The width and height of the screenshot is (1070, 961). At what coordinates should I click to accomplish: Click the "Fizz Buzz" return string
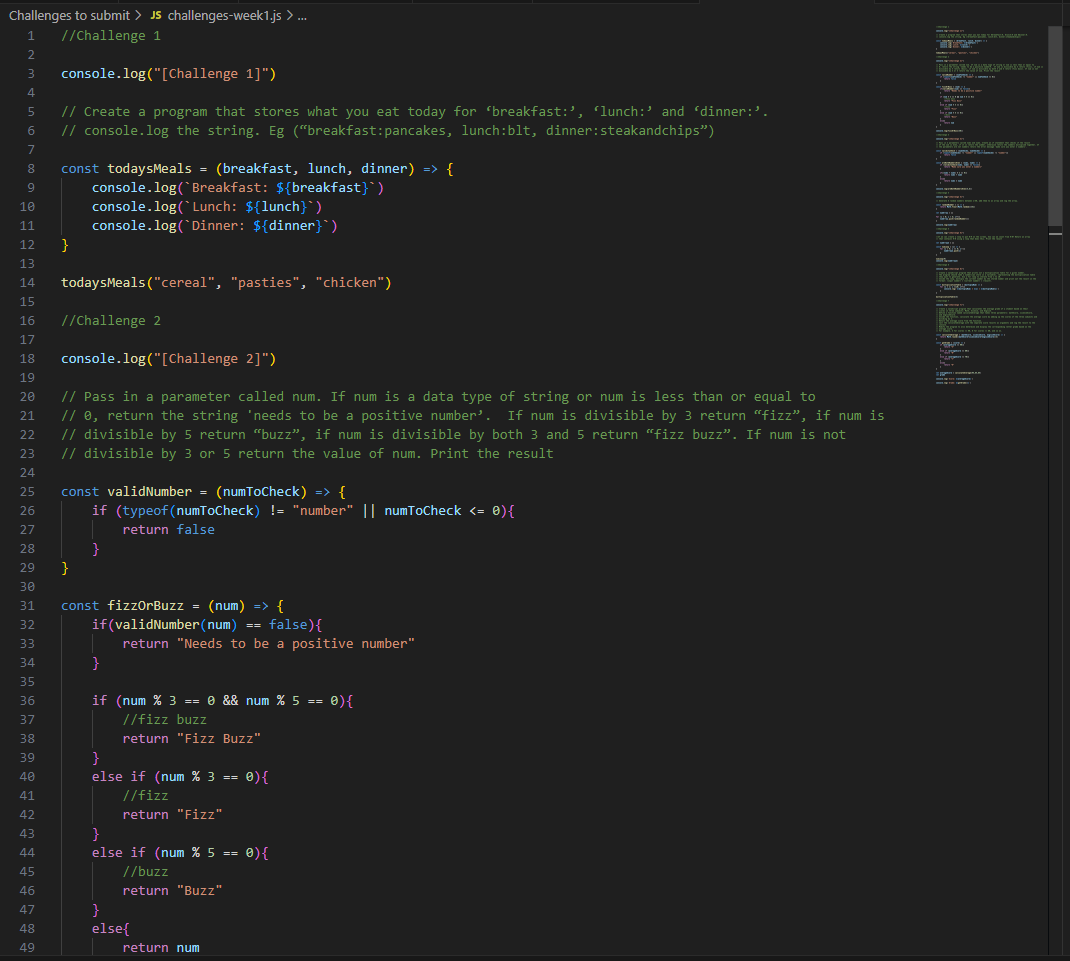[x=219, y=738]
